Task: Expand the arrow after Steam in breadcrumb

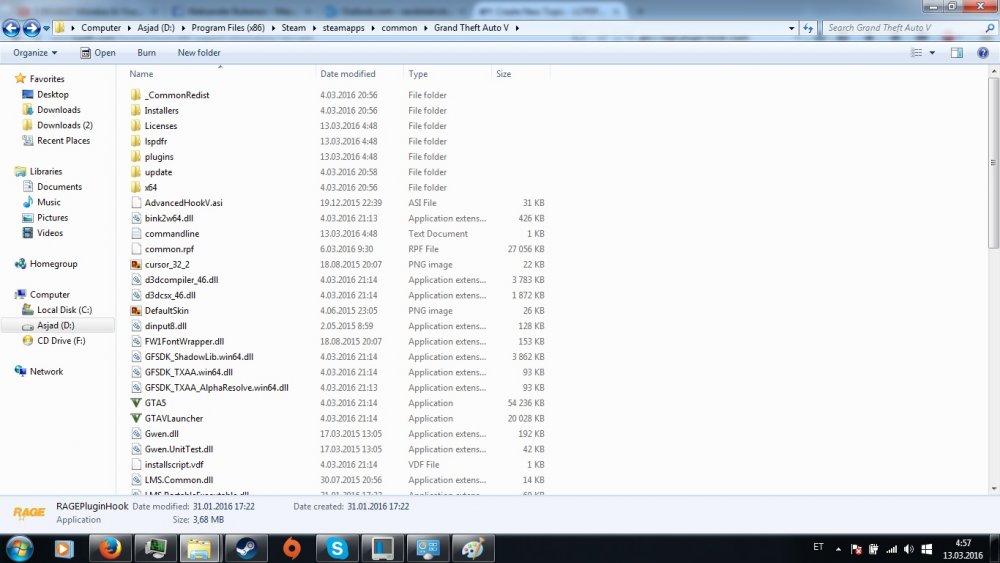Action: click(x=314, y=28)
